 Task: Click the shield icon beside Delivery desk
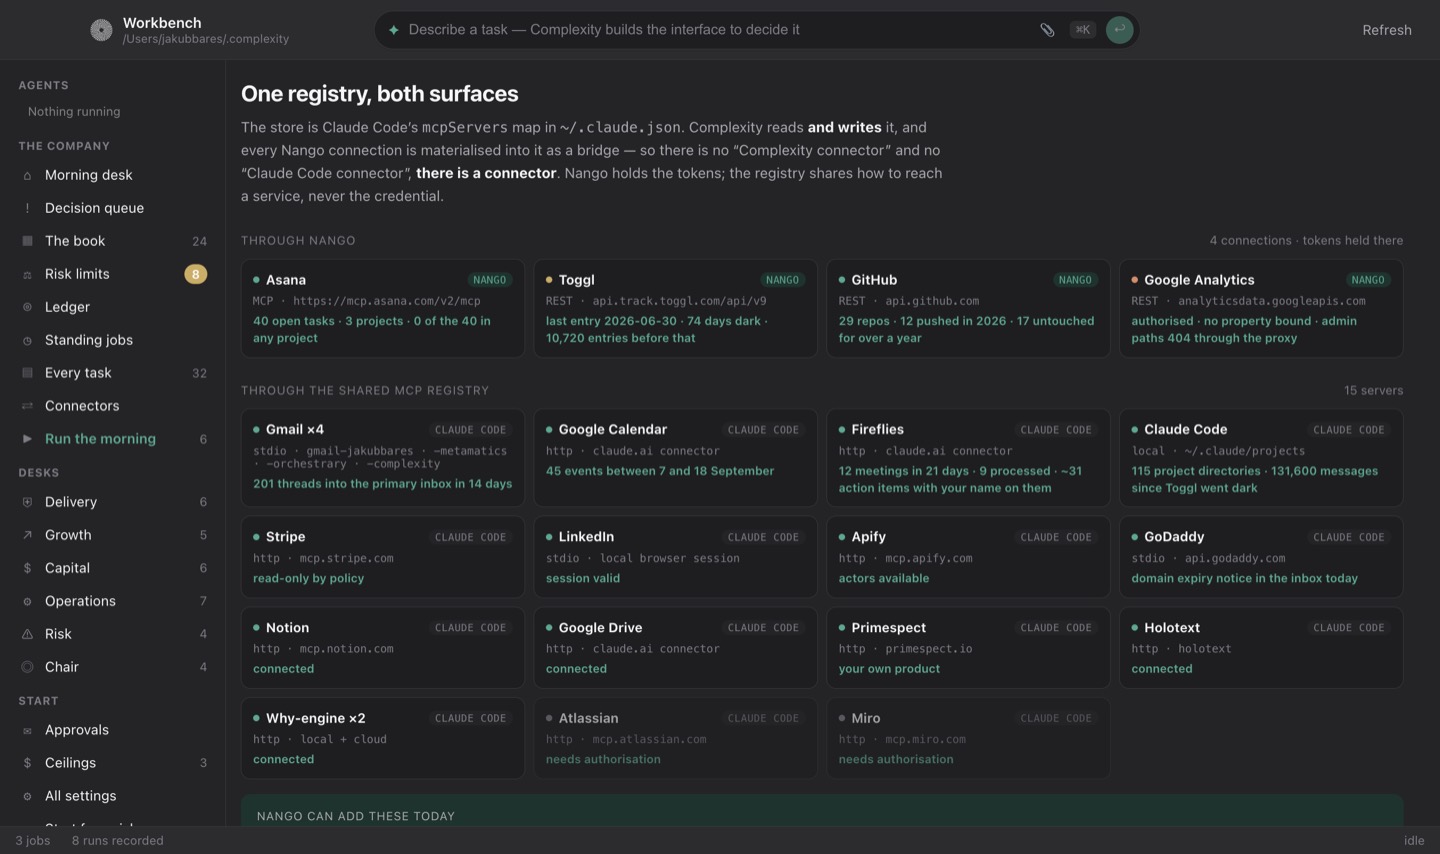(x=27, y=502)
